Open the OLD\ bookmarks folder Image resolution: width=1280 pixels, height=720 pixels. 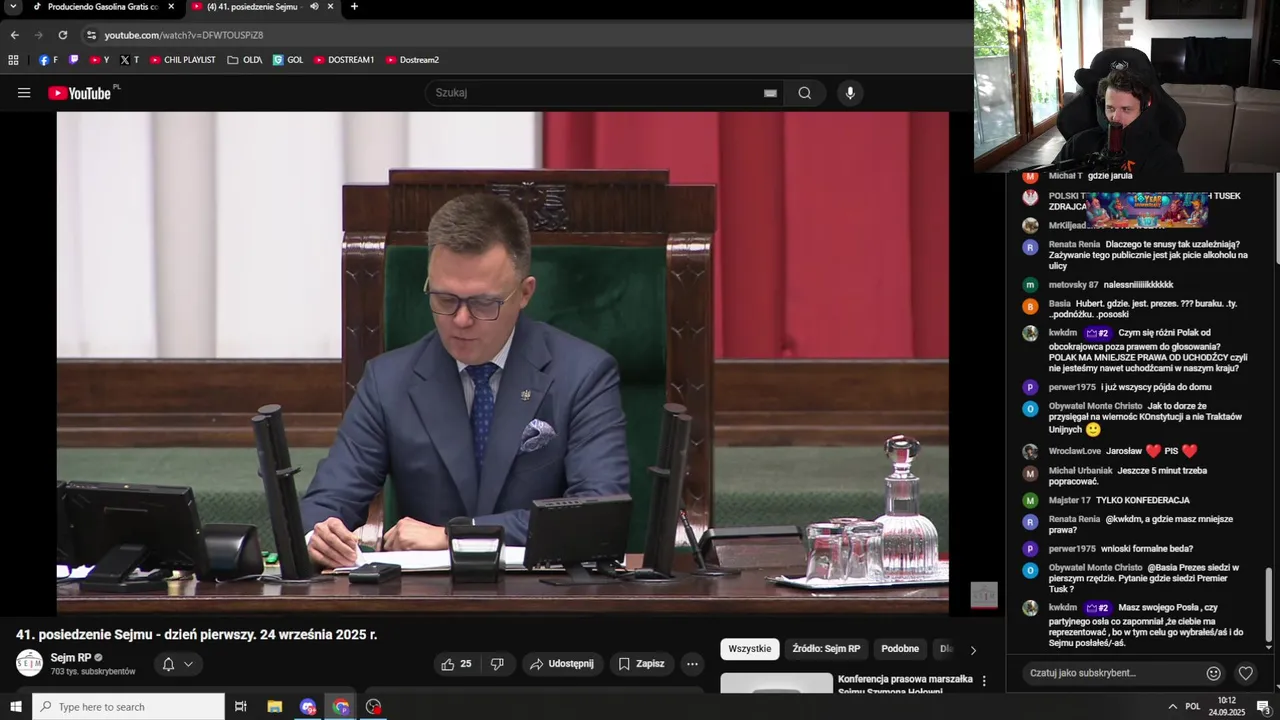[245, 60]
